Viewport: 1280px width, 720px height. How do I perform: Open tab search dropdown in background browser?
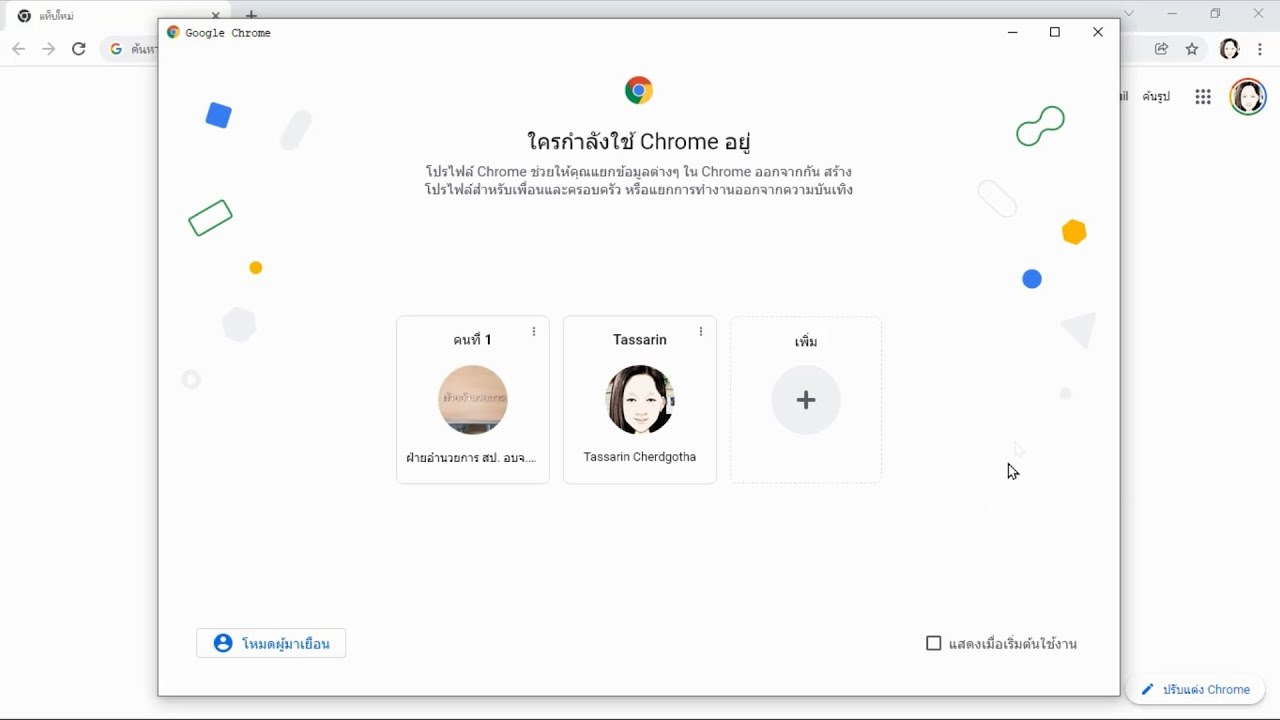pyautogui.click(x=1129, y=14)
